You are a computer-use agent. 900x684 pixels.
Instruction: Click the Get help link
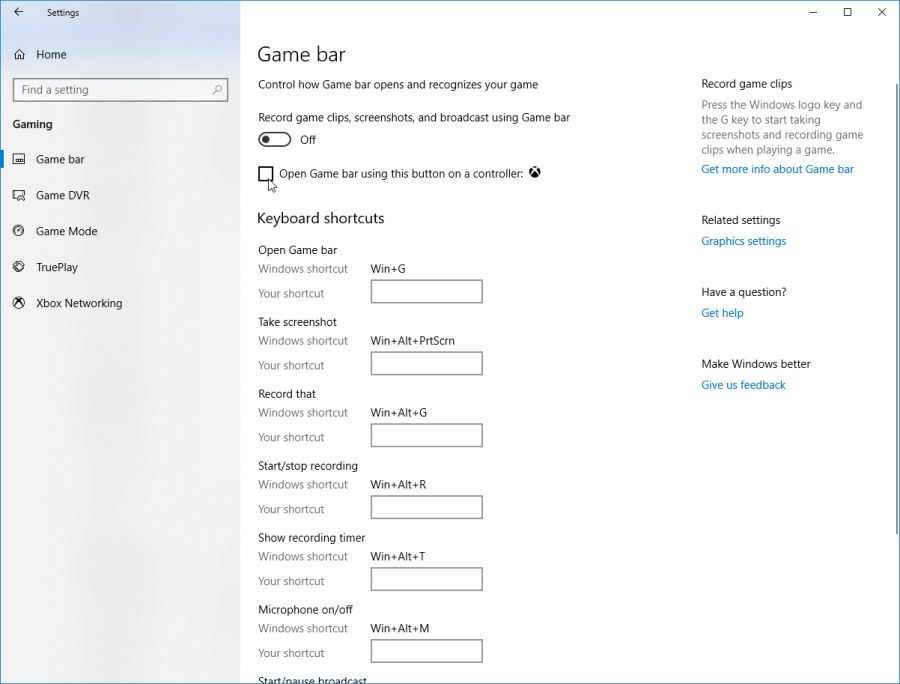click(722, 313)
